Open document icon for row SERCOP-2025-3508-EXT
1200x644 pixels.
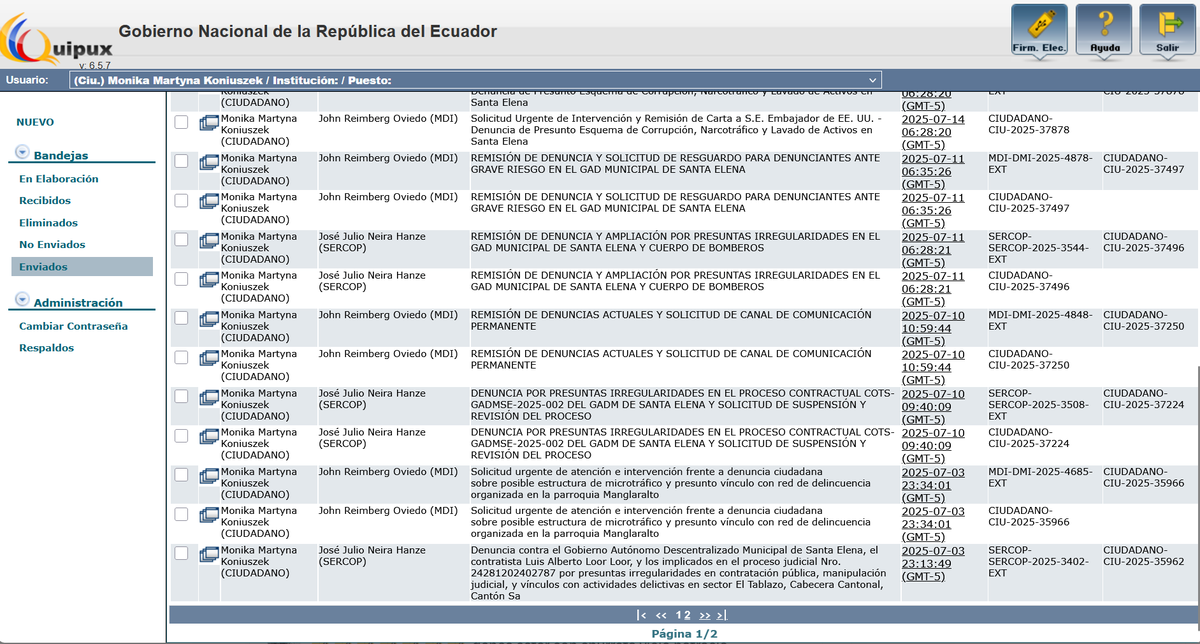(209, 396)
